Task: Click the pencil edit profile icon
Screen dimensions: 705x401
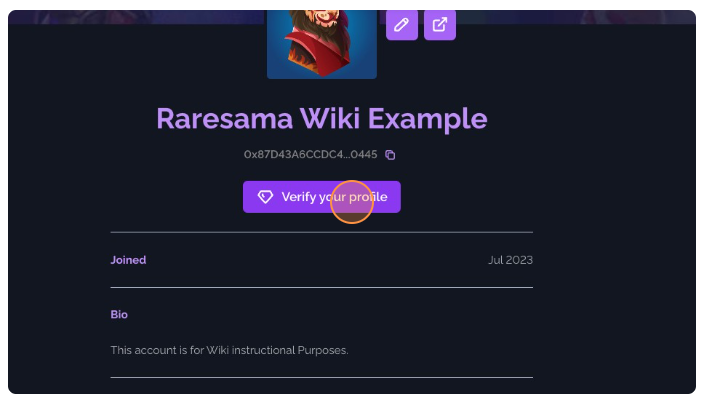Action: [402, 25]
